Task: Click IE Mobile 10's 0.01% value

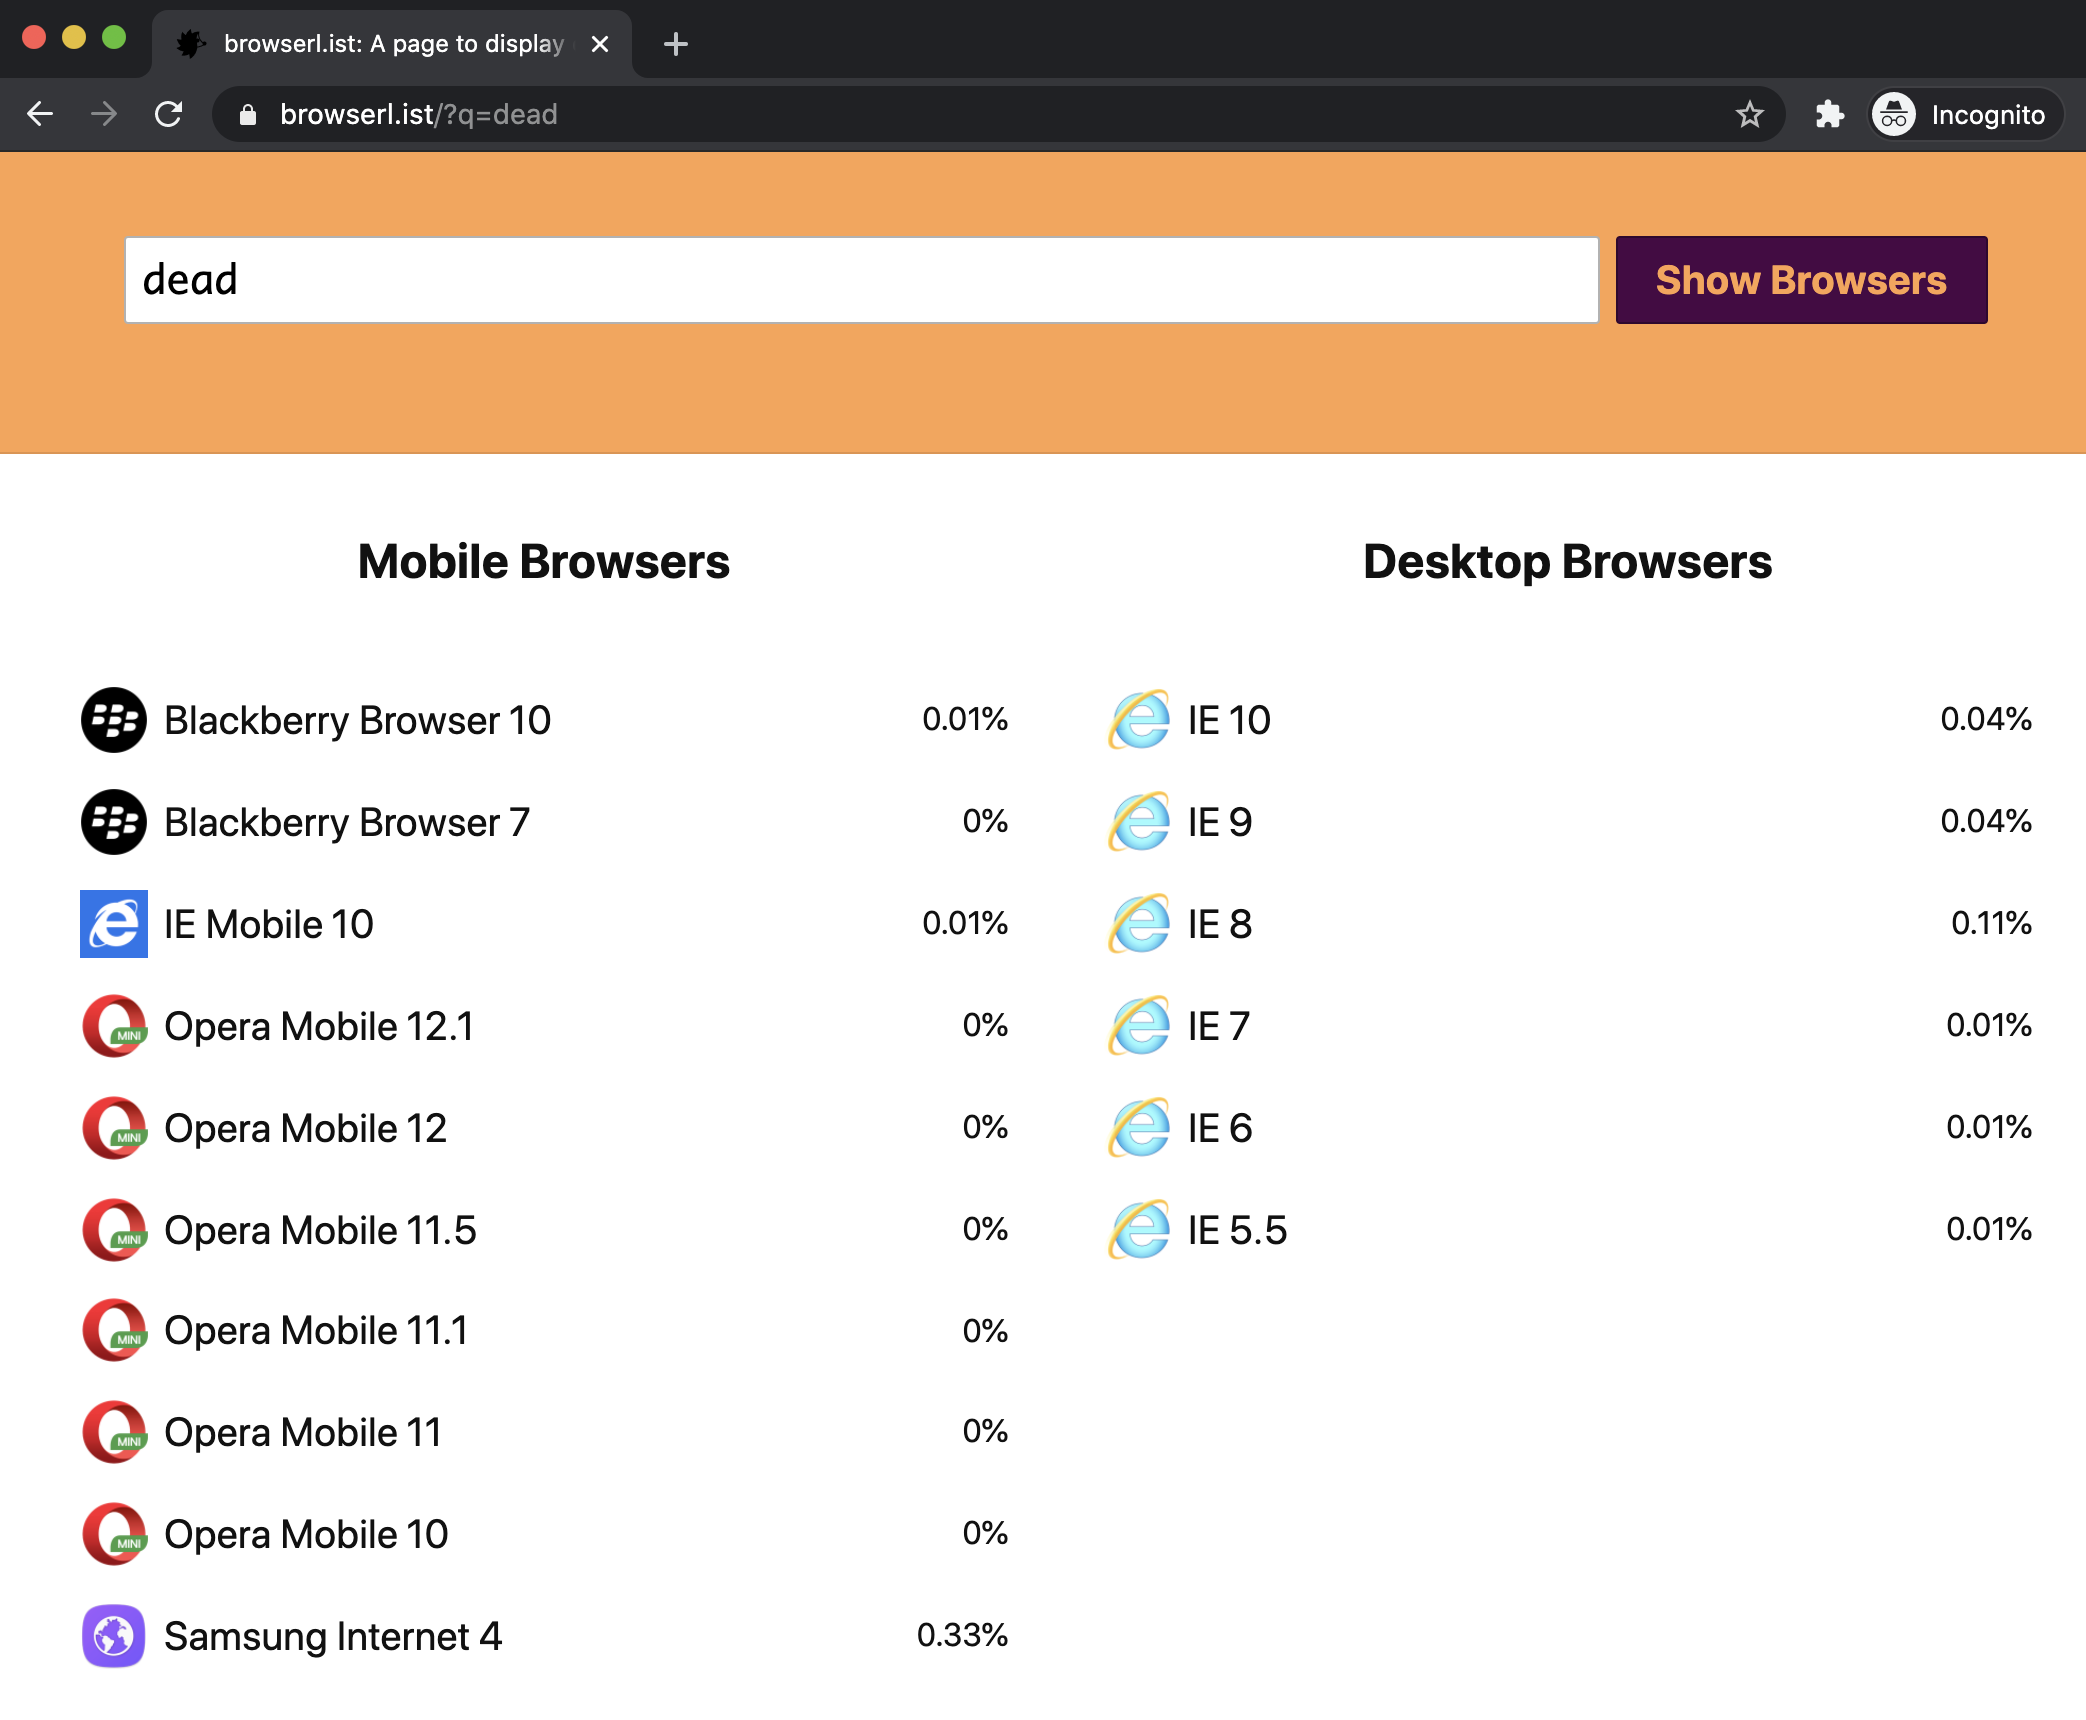Action: [x=965, y=922]
